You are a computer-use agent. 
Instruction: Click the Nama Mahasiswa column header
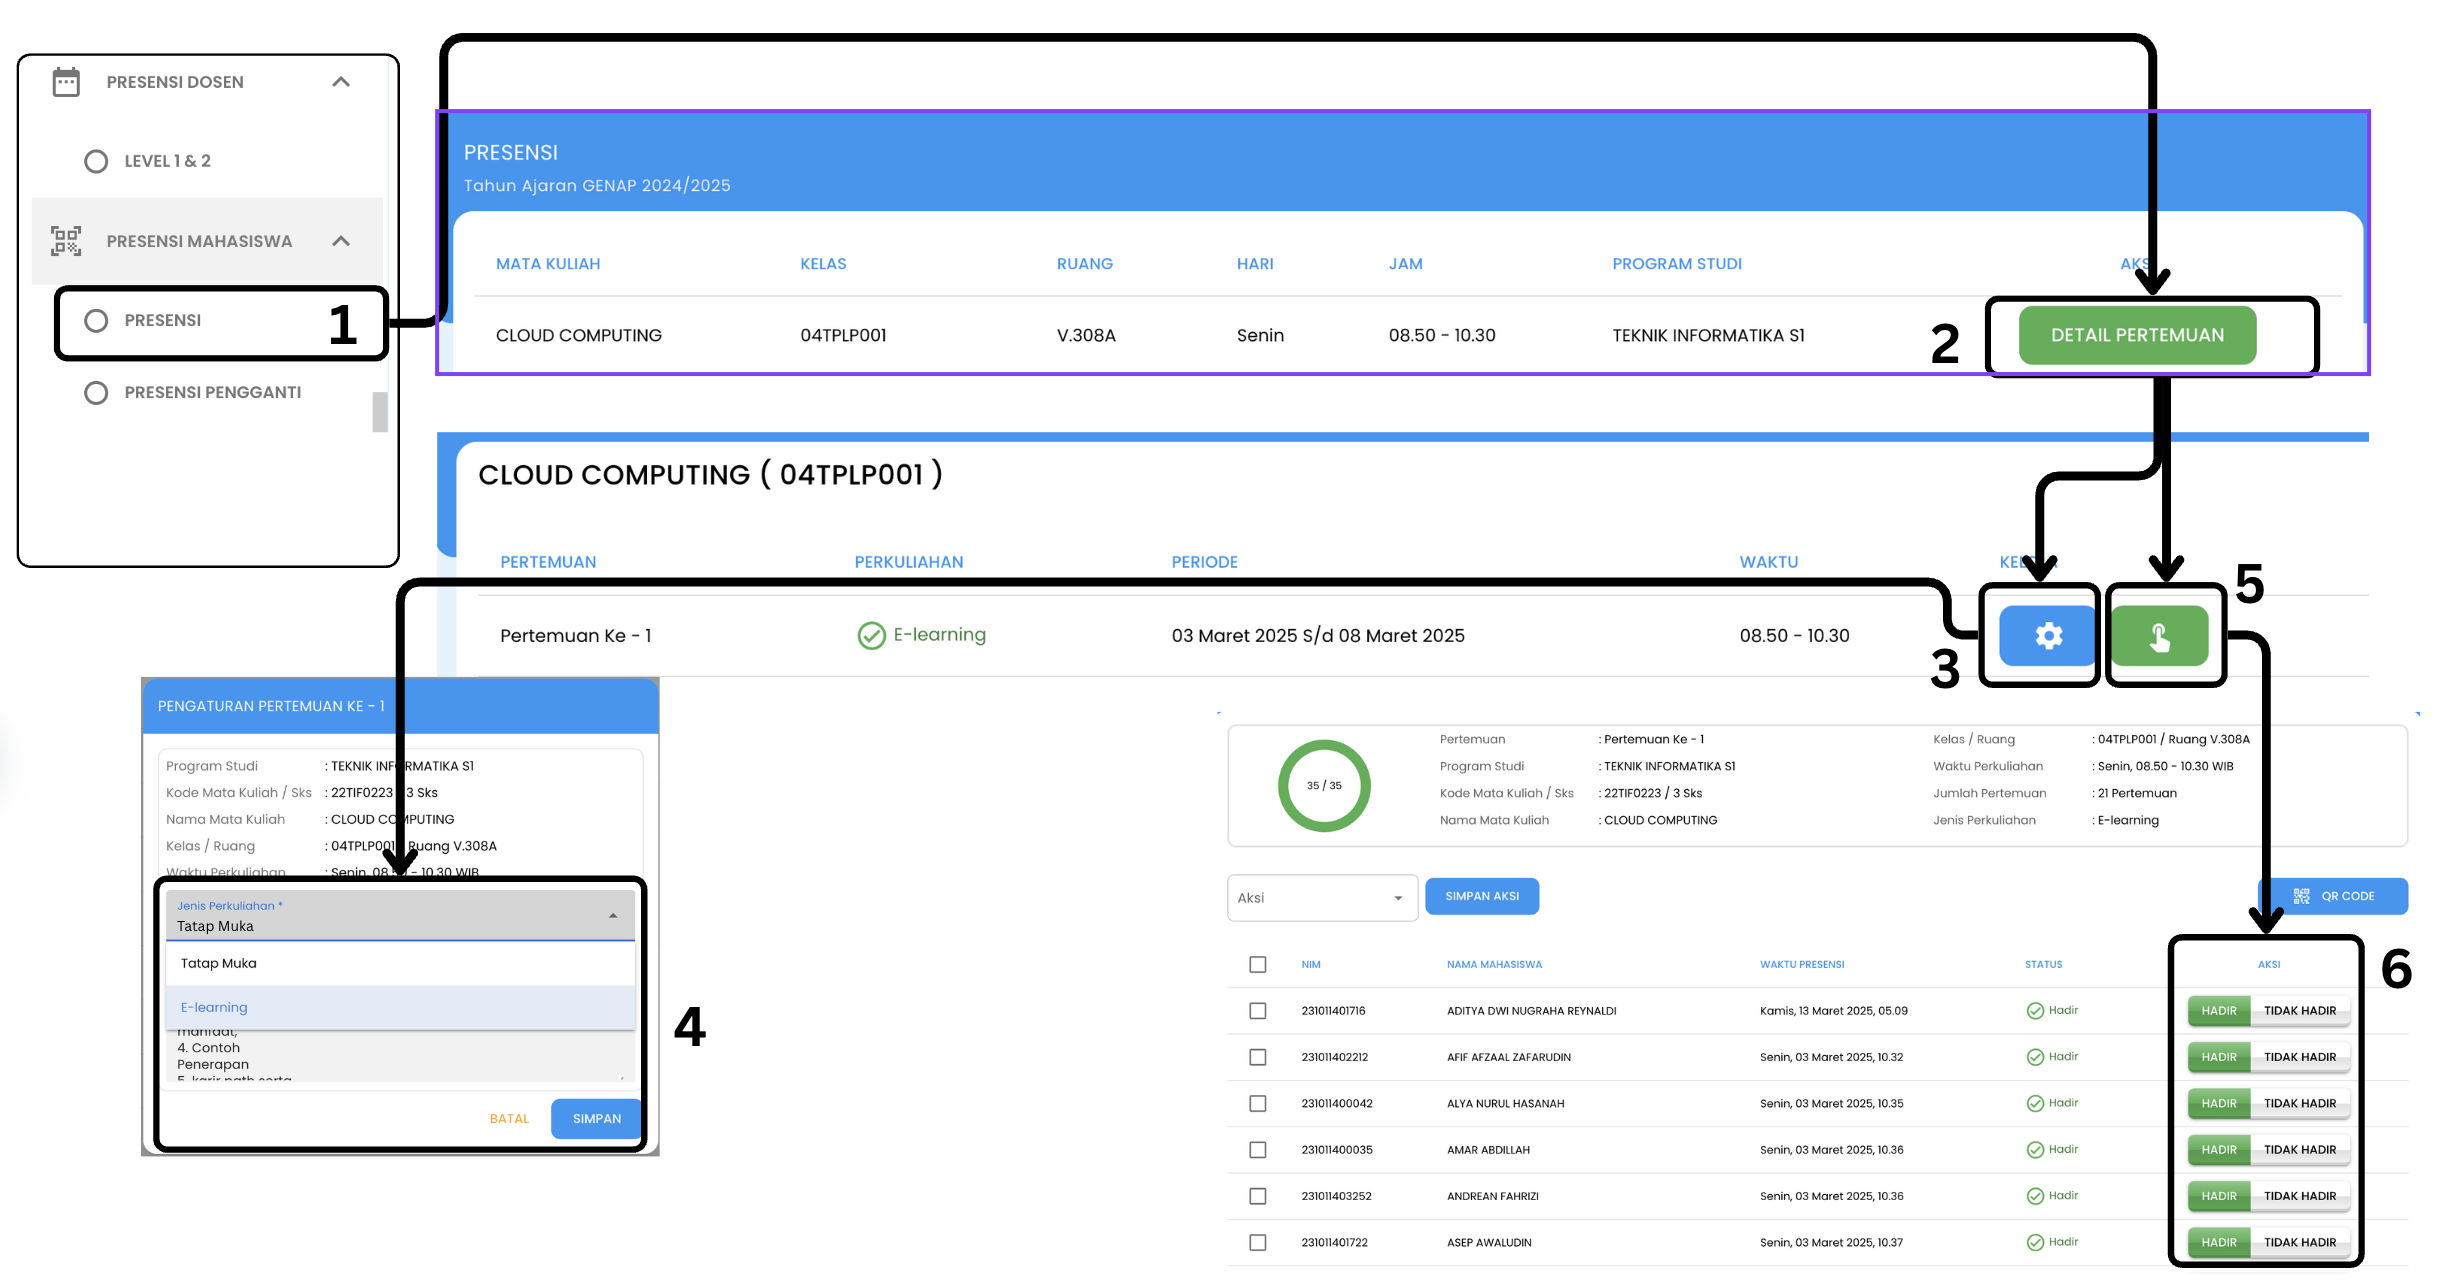(1494, 965)
